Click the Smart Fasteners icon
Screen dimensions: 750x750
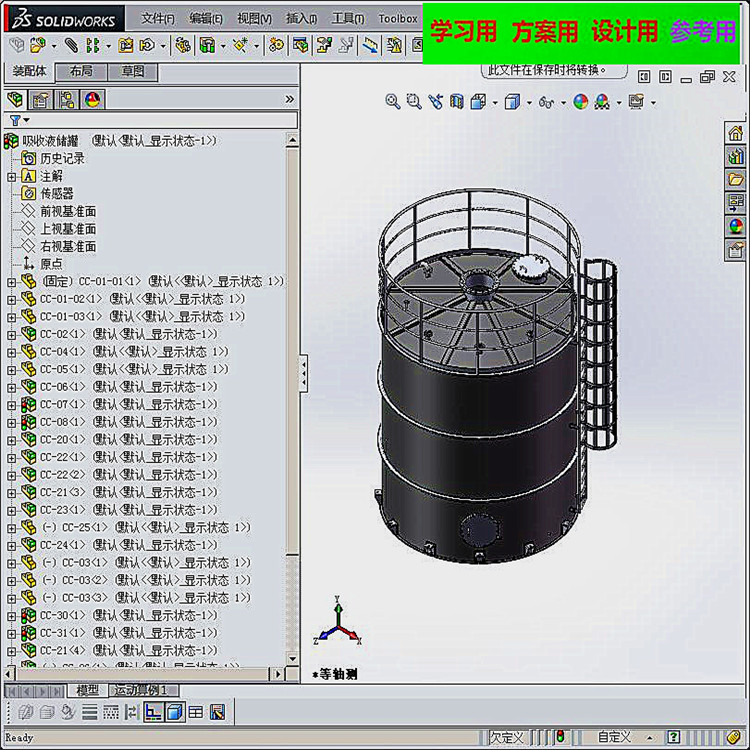[126, 45]
